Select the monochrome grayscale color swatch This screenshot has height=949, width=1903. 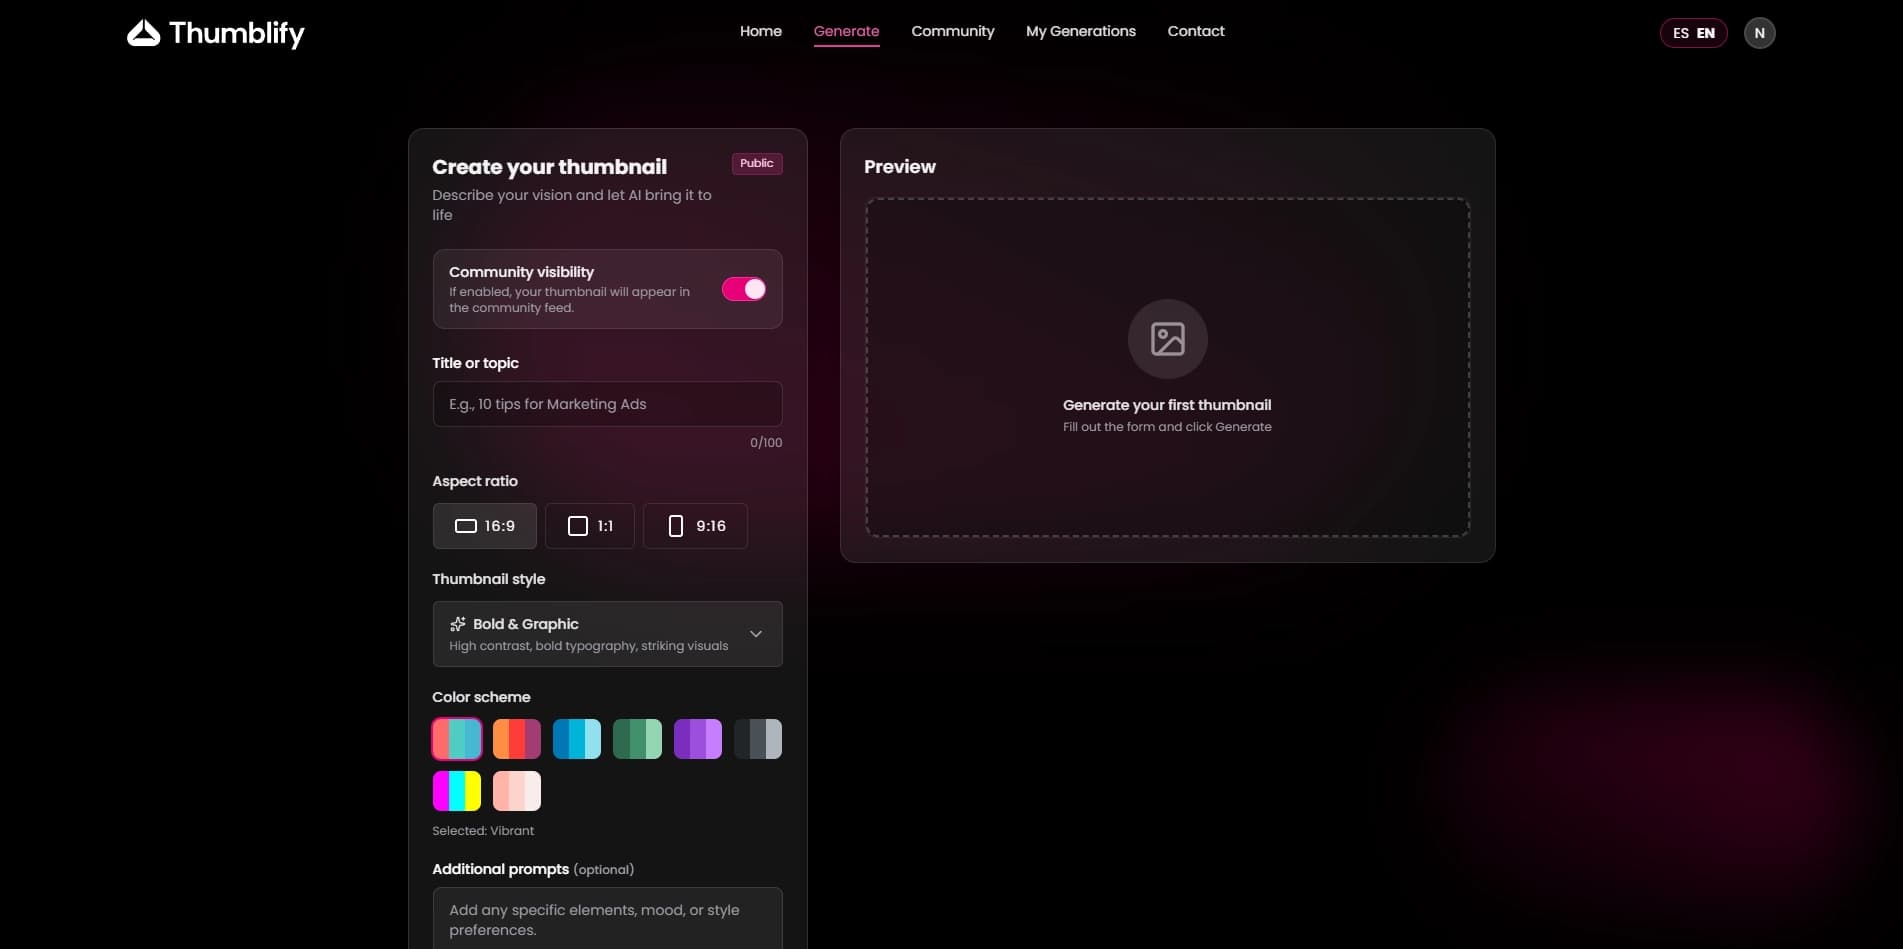[x=757, y=738]
